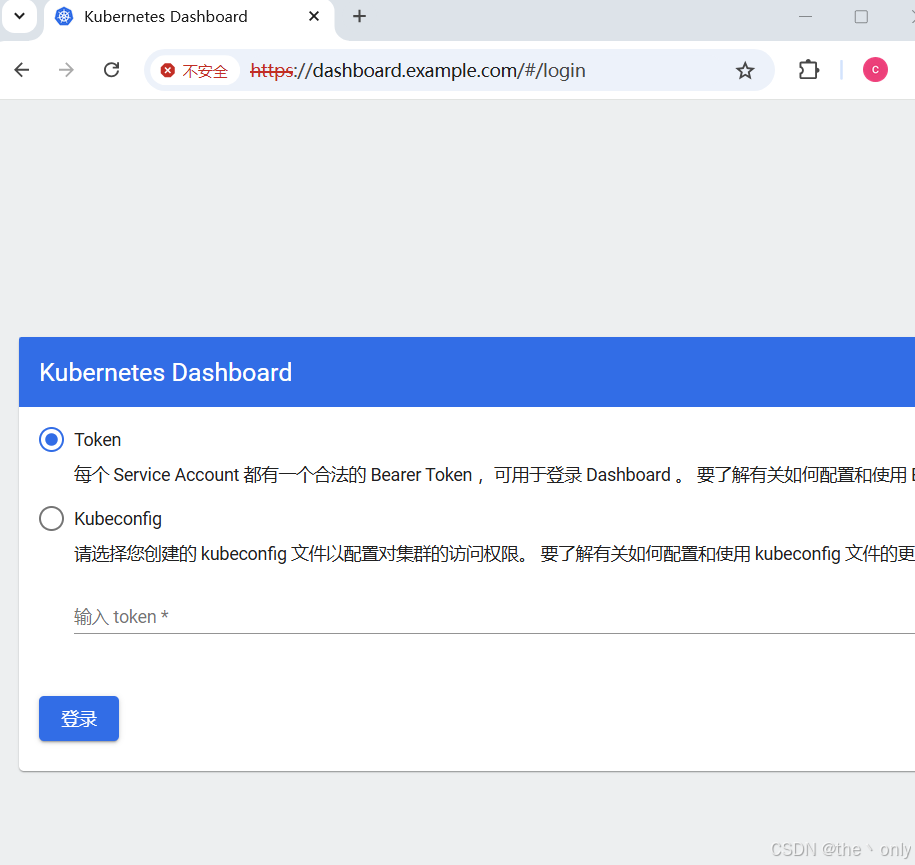Close the Kubernetes Dashboard tab
The height and width of the screenshot is (865, 915).
(314, 16)
